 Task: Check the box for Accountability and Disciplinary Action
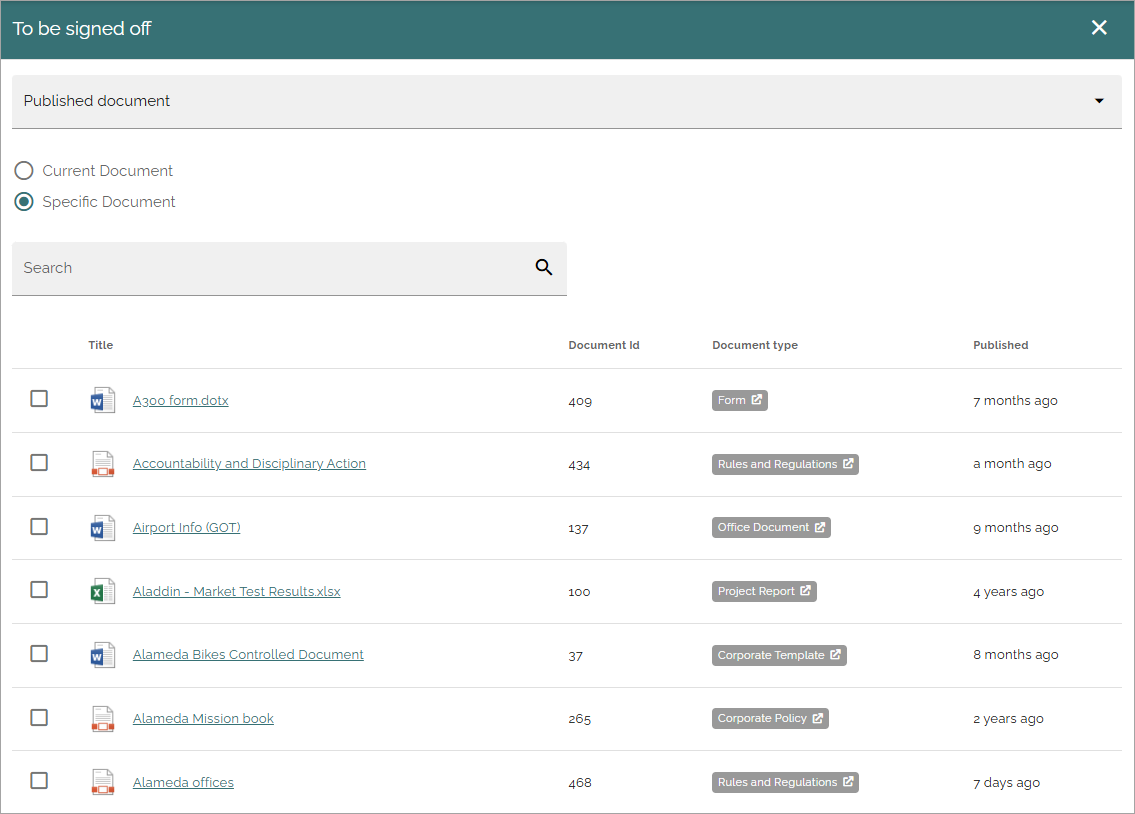39,462
